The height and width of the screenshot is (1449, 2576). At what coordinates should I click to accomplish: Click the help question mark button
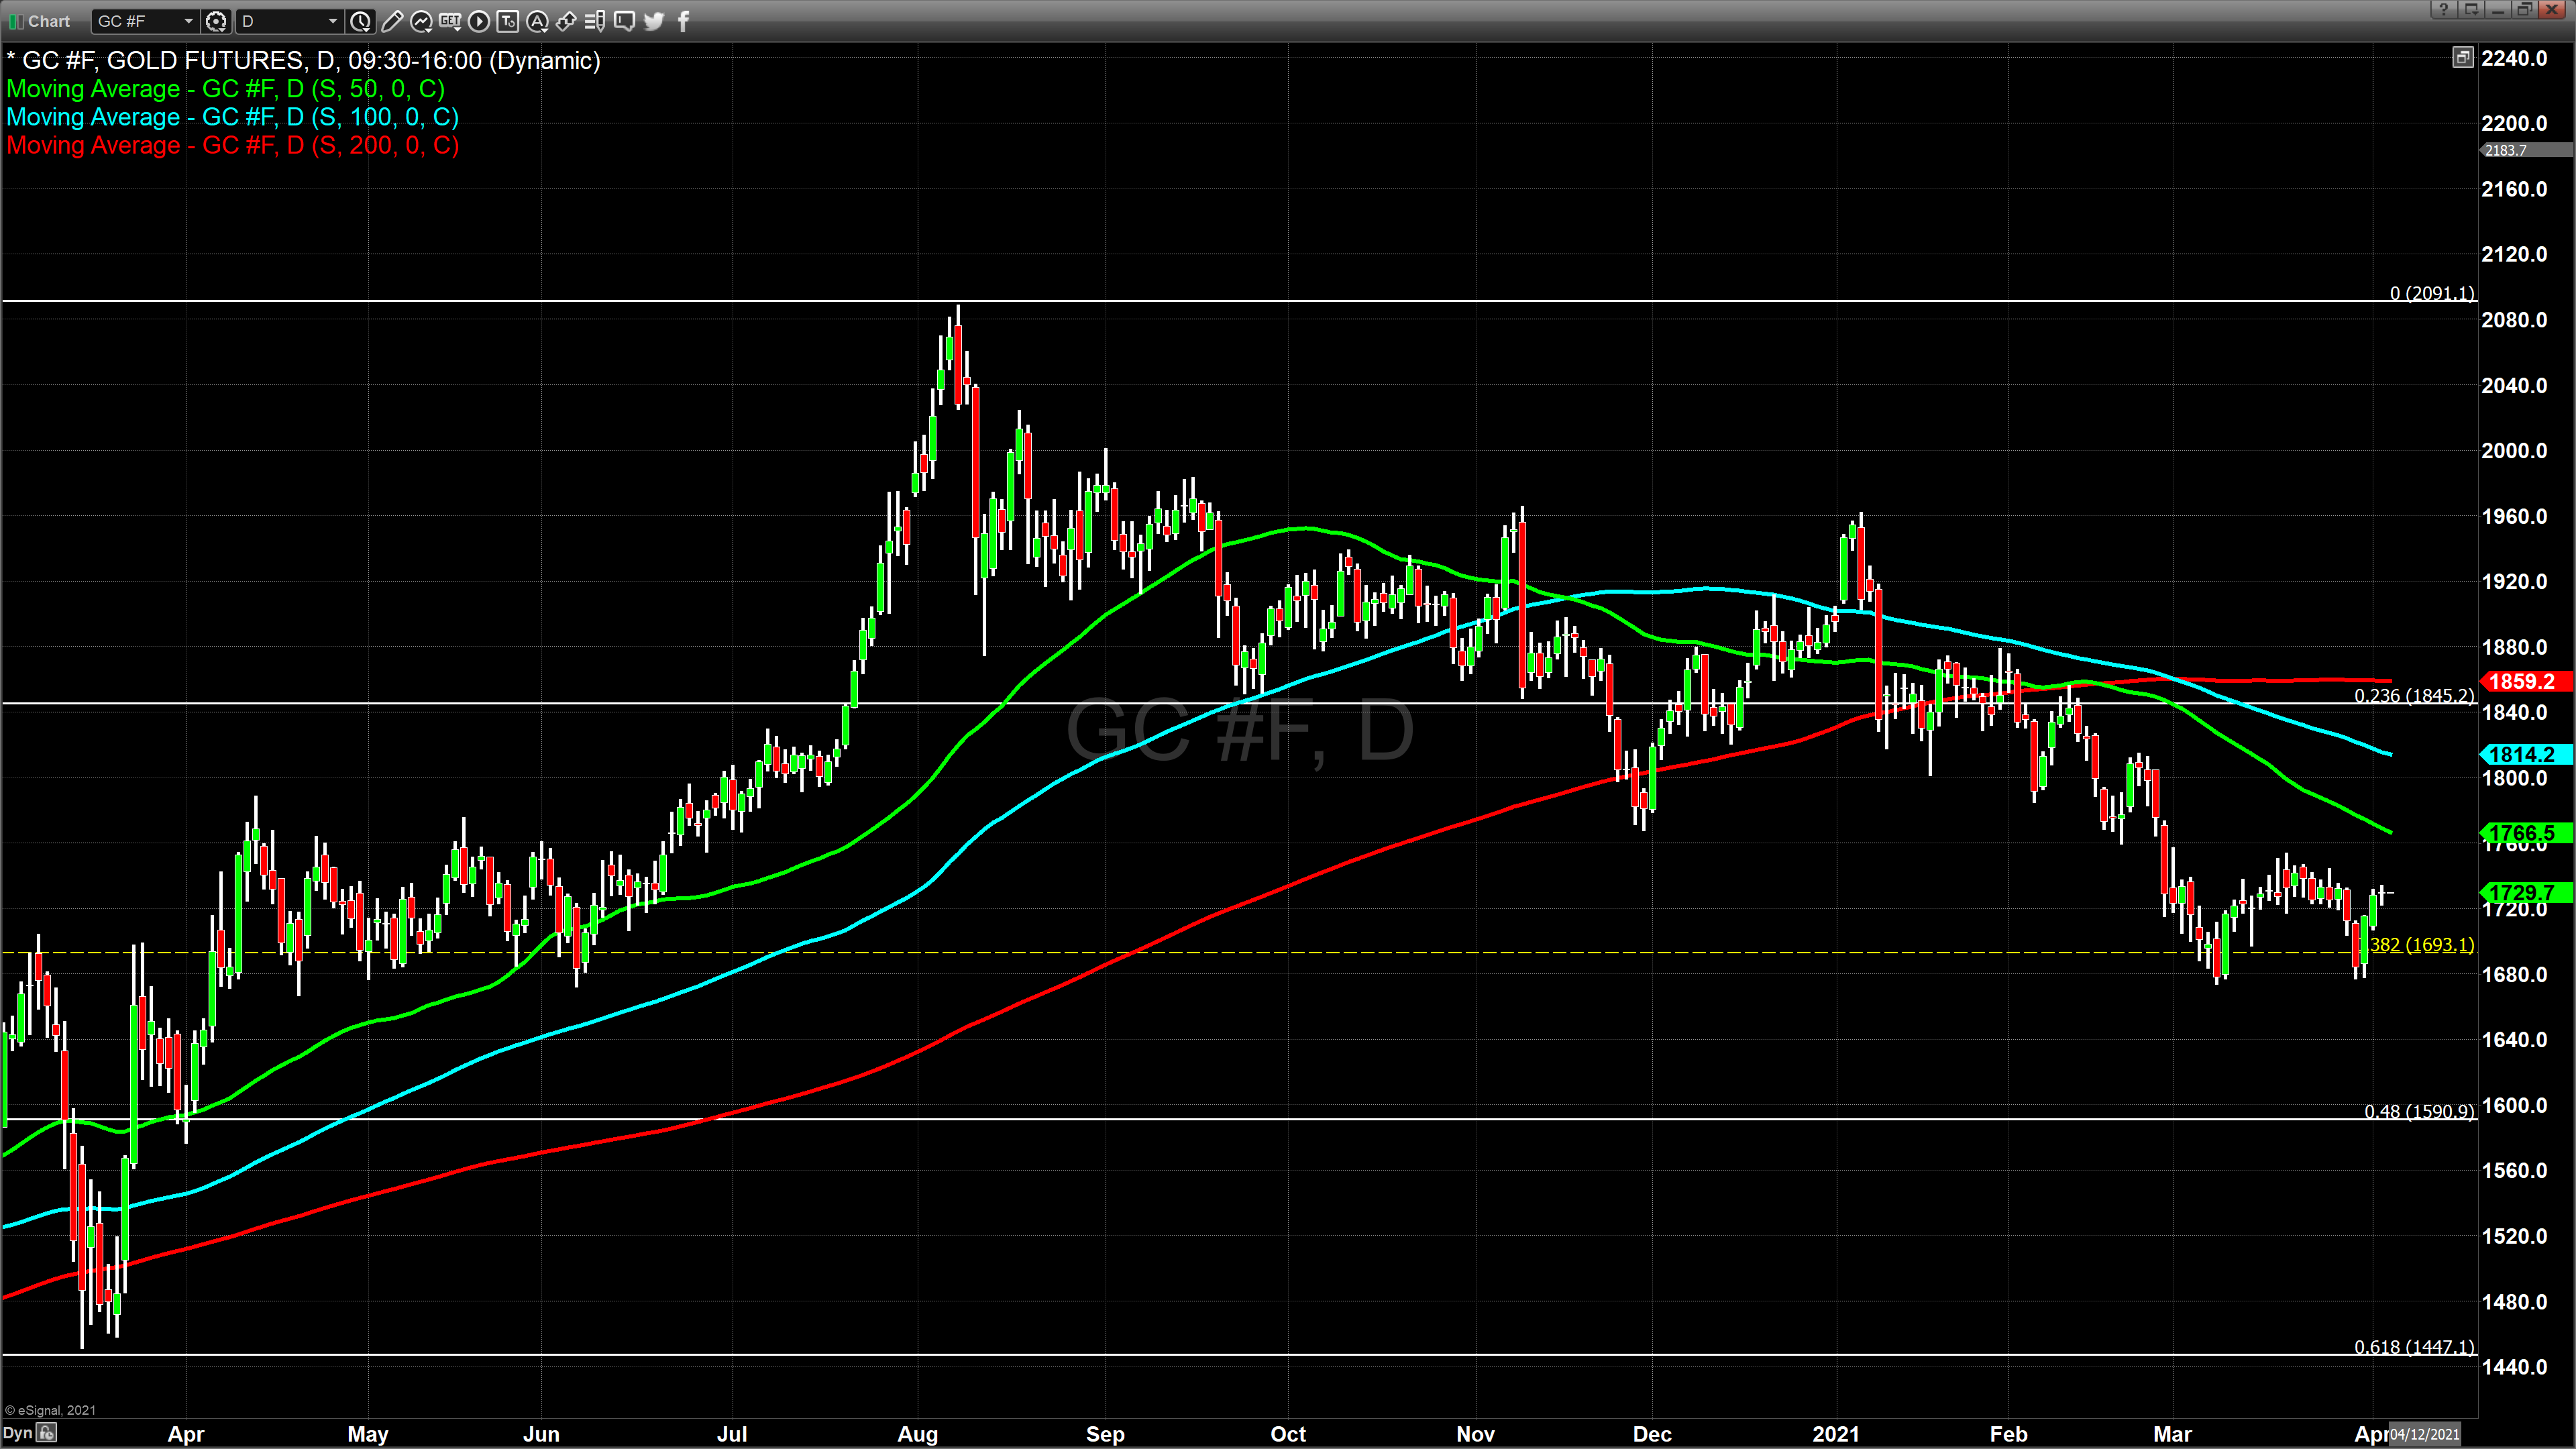pos(2443,9)
